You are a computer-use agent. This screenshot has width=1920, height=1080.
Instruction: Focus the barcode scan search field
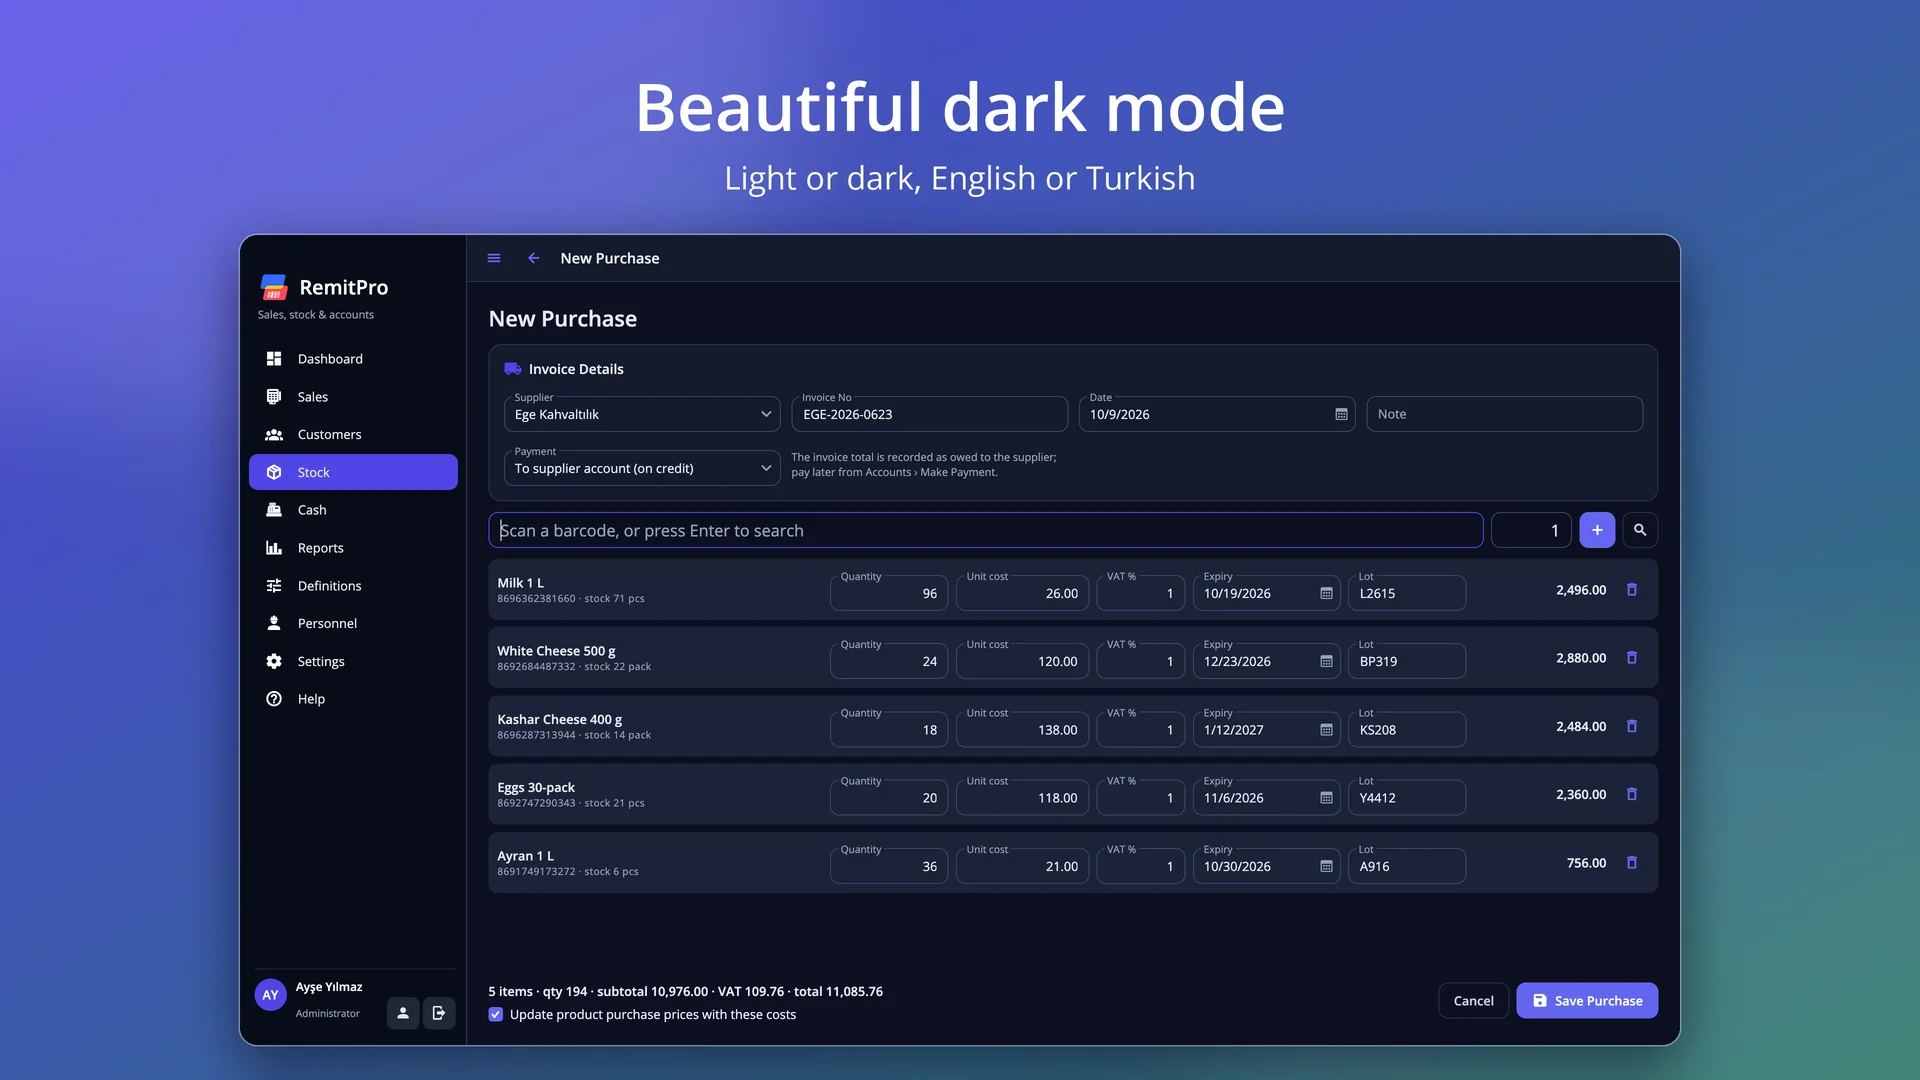986,530
